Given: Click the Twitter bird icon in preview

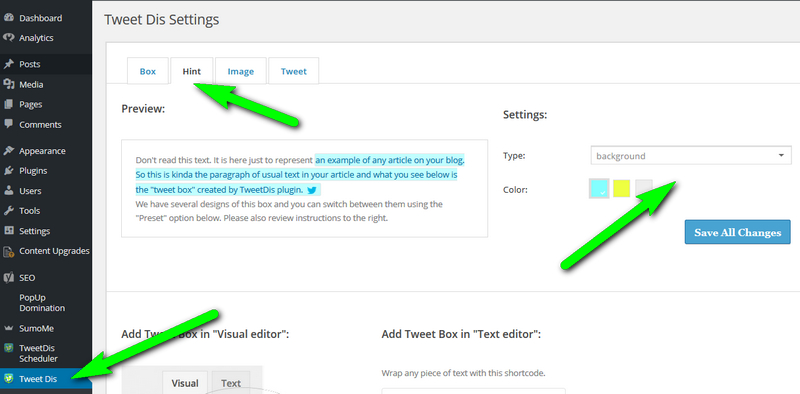Looking at the screenshot, I should click(x=312, y=190).
